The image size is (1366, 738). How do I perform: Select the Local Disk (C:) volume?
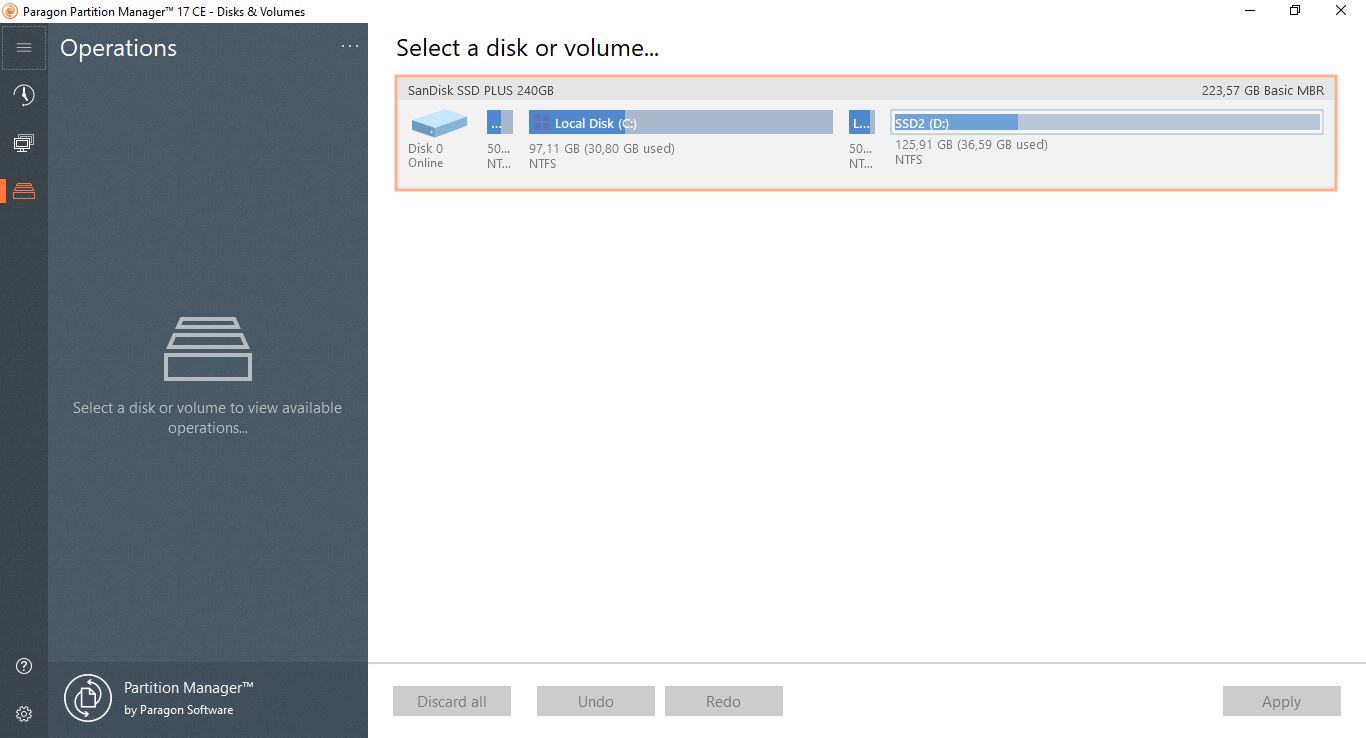click(680, 122)
